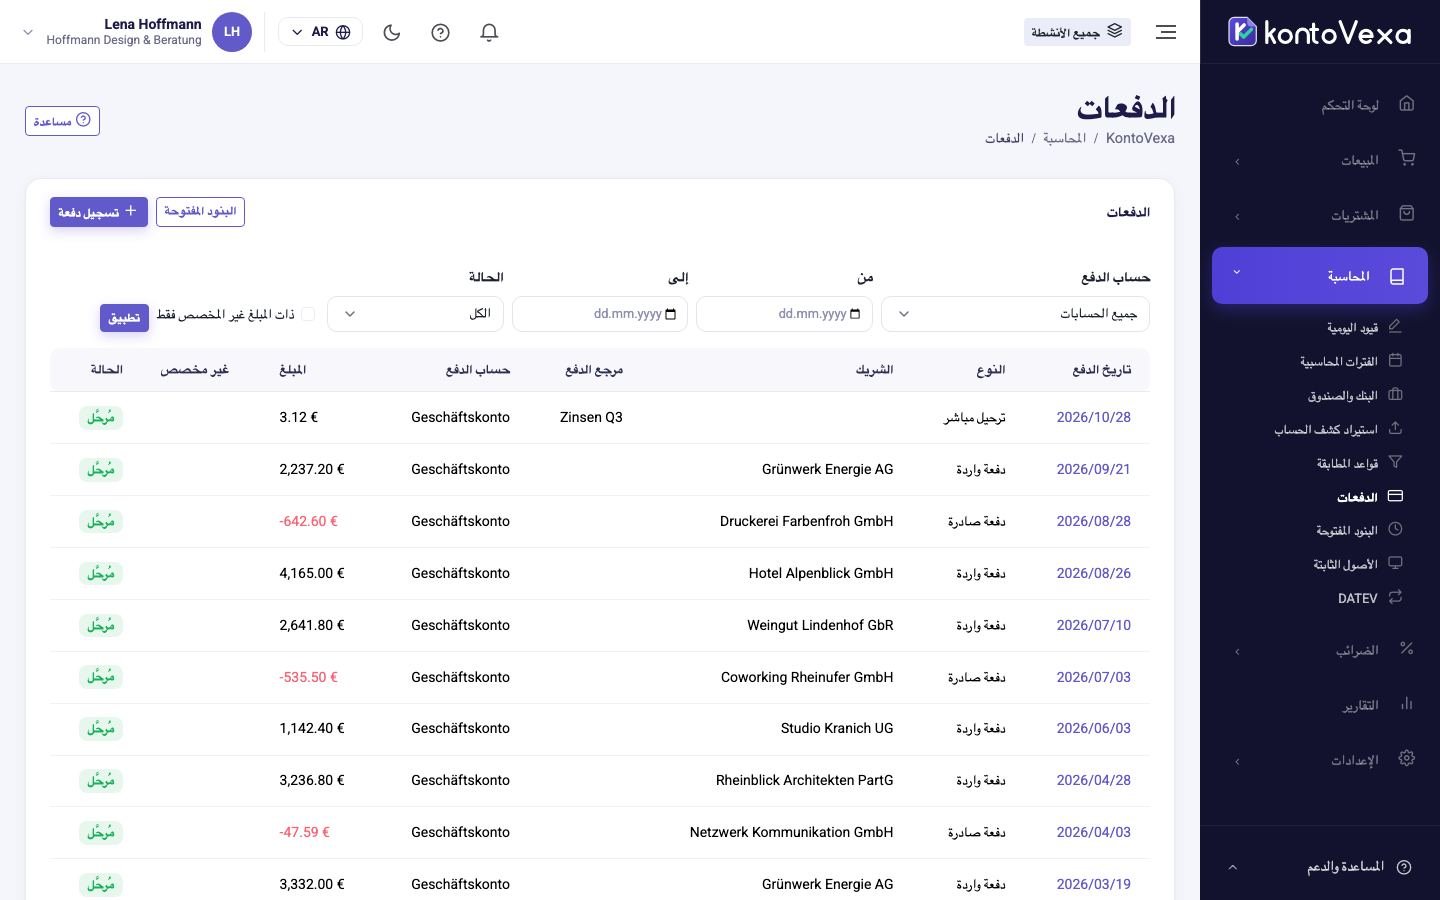Image resolution: width=1440 pixels, height=900 pixels.
Task: Open الأصول الثابتة menu item
Action: (x=1358, y=564)
